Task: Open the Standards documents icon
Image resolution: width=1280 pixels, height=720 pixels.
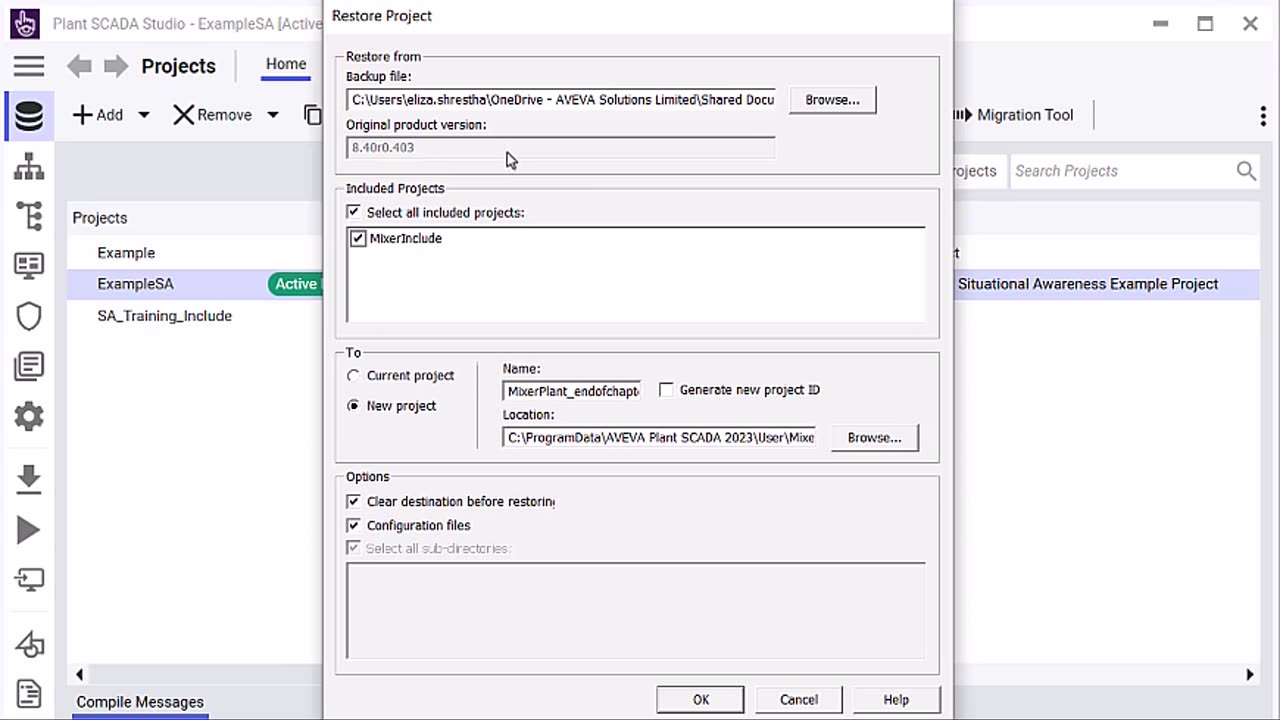Action: [x=29, y=366]
